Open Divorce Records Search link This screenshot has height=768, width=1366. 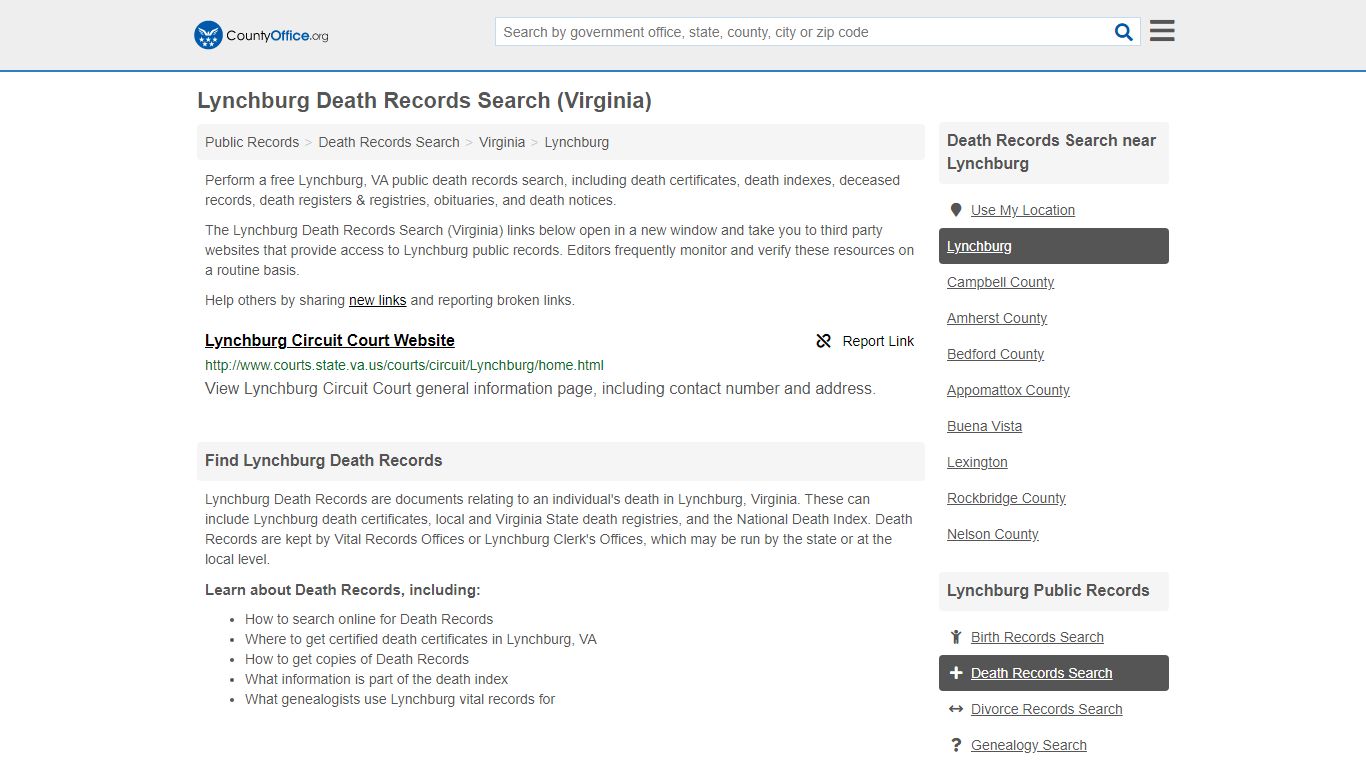point(1046,709)
